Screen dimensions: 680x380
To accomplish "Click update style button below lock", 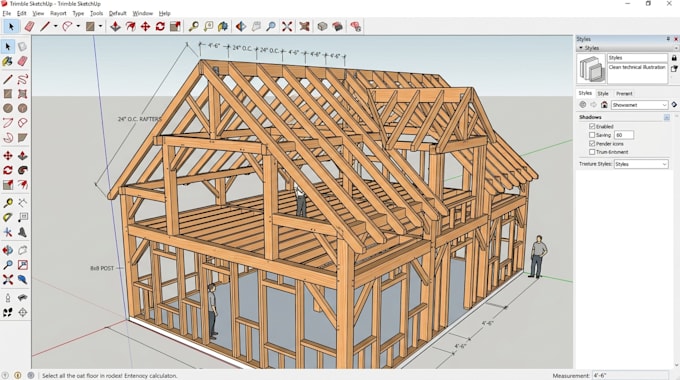I will 674,69.
